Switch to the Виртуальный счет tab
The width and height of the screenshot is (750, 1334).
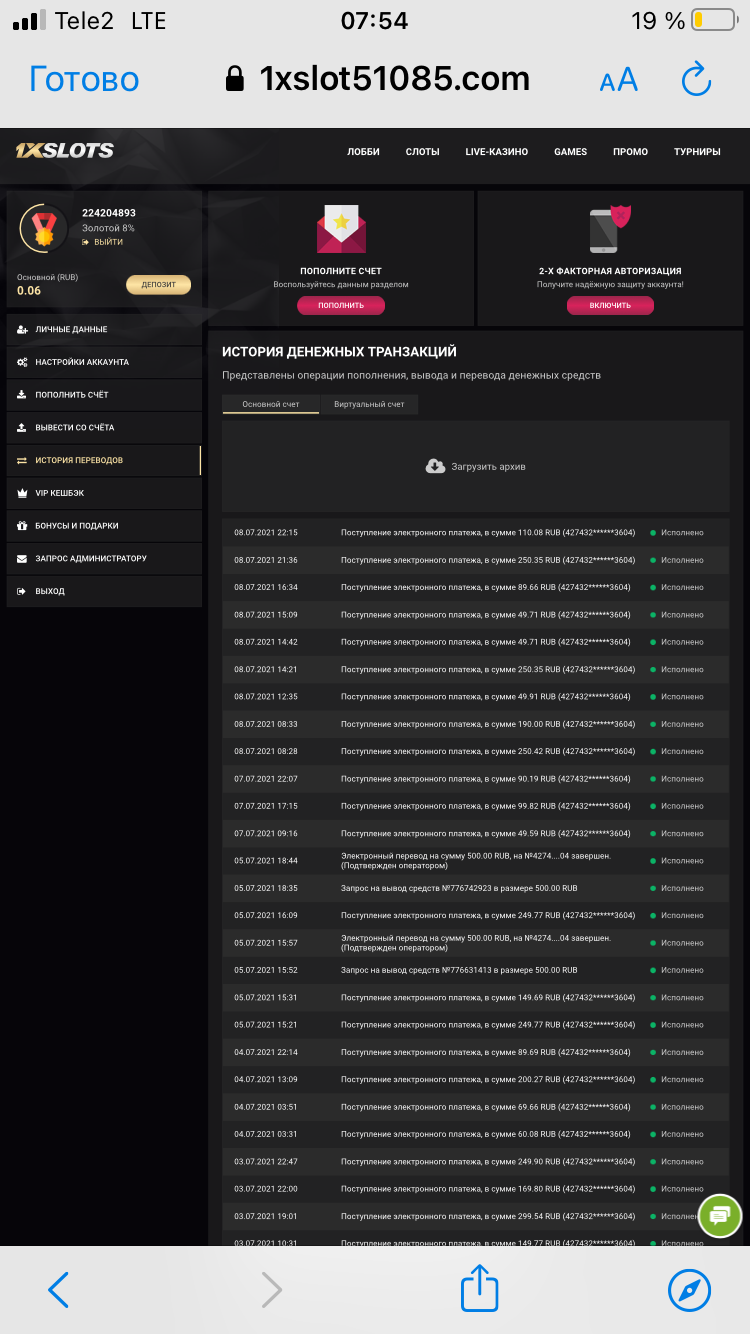[x=369, y=404]
